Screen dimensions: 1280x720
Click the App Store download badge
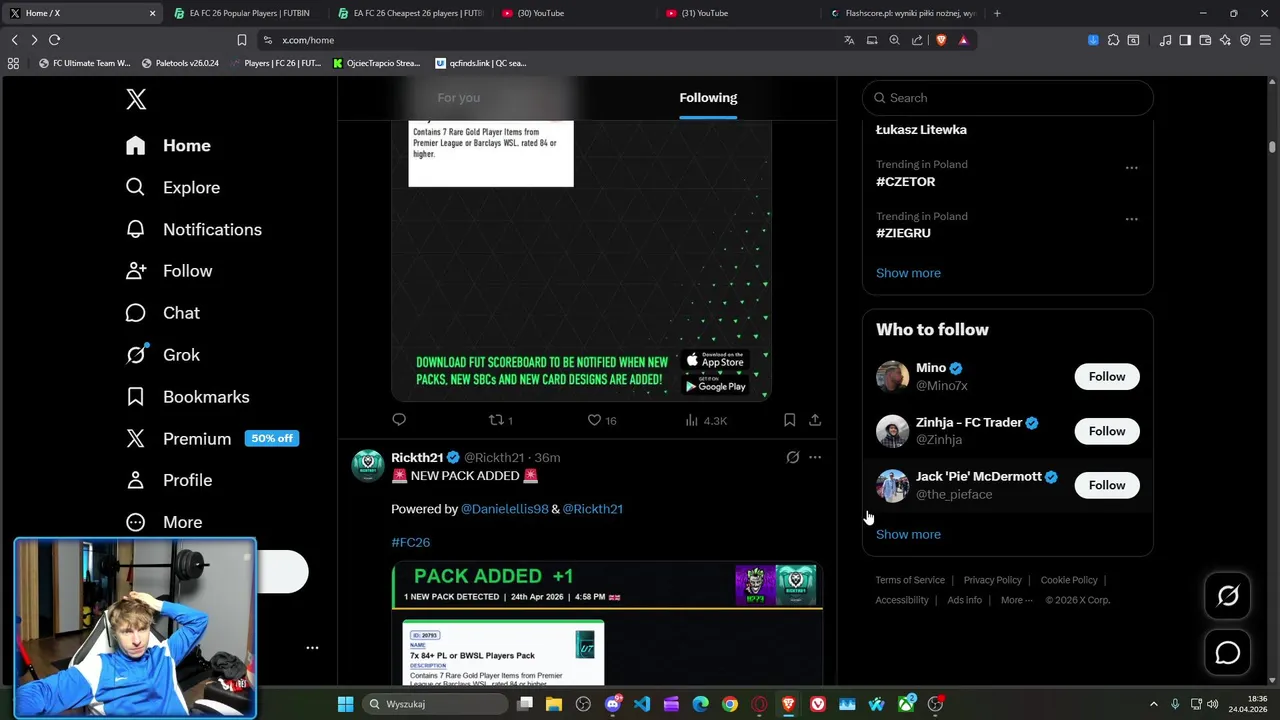point(716,360)
